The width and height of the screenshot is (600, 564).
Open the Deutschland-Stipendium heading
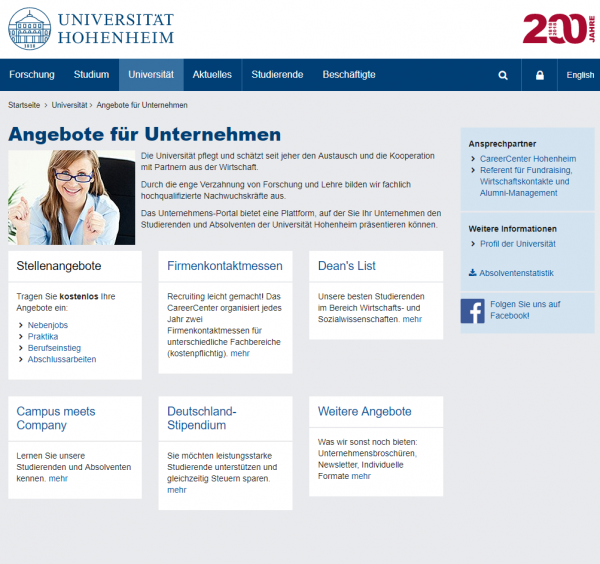(202, 418)
